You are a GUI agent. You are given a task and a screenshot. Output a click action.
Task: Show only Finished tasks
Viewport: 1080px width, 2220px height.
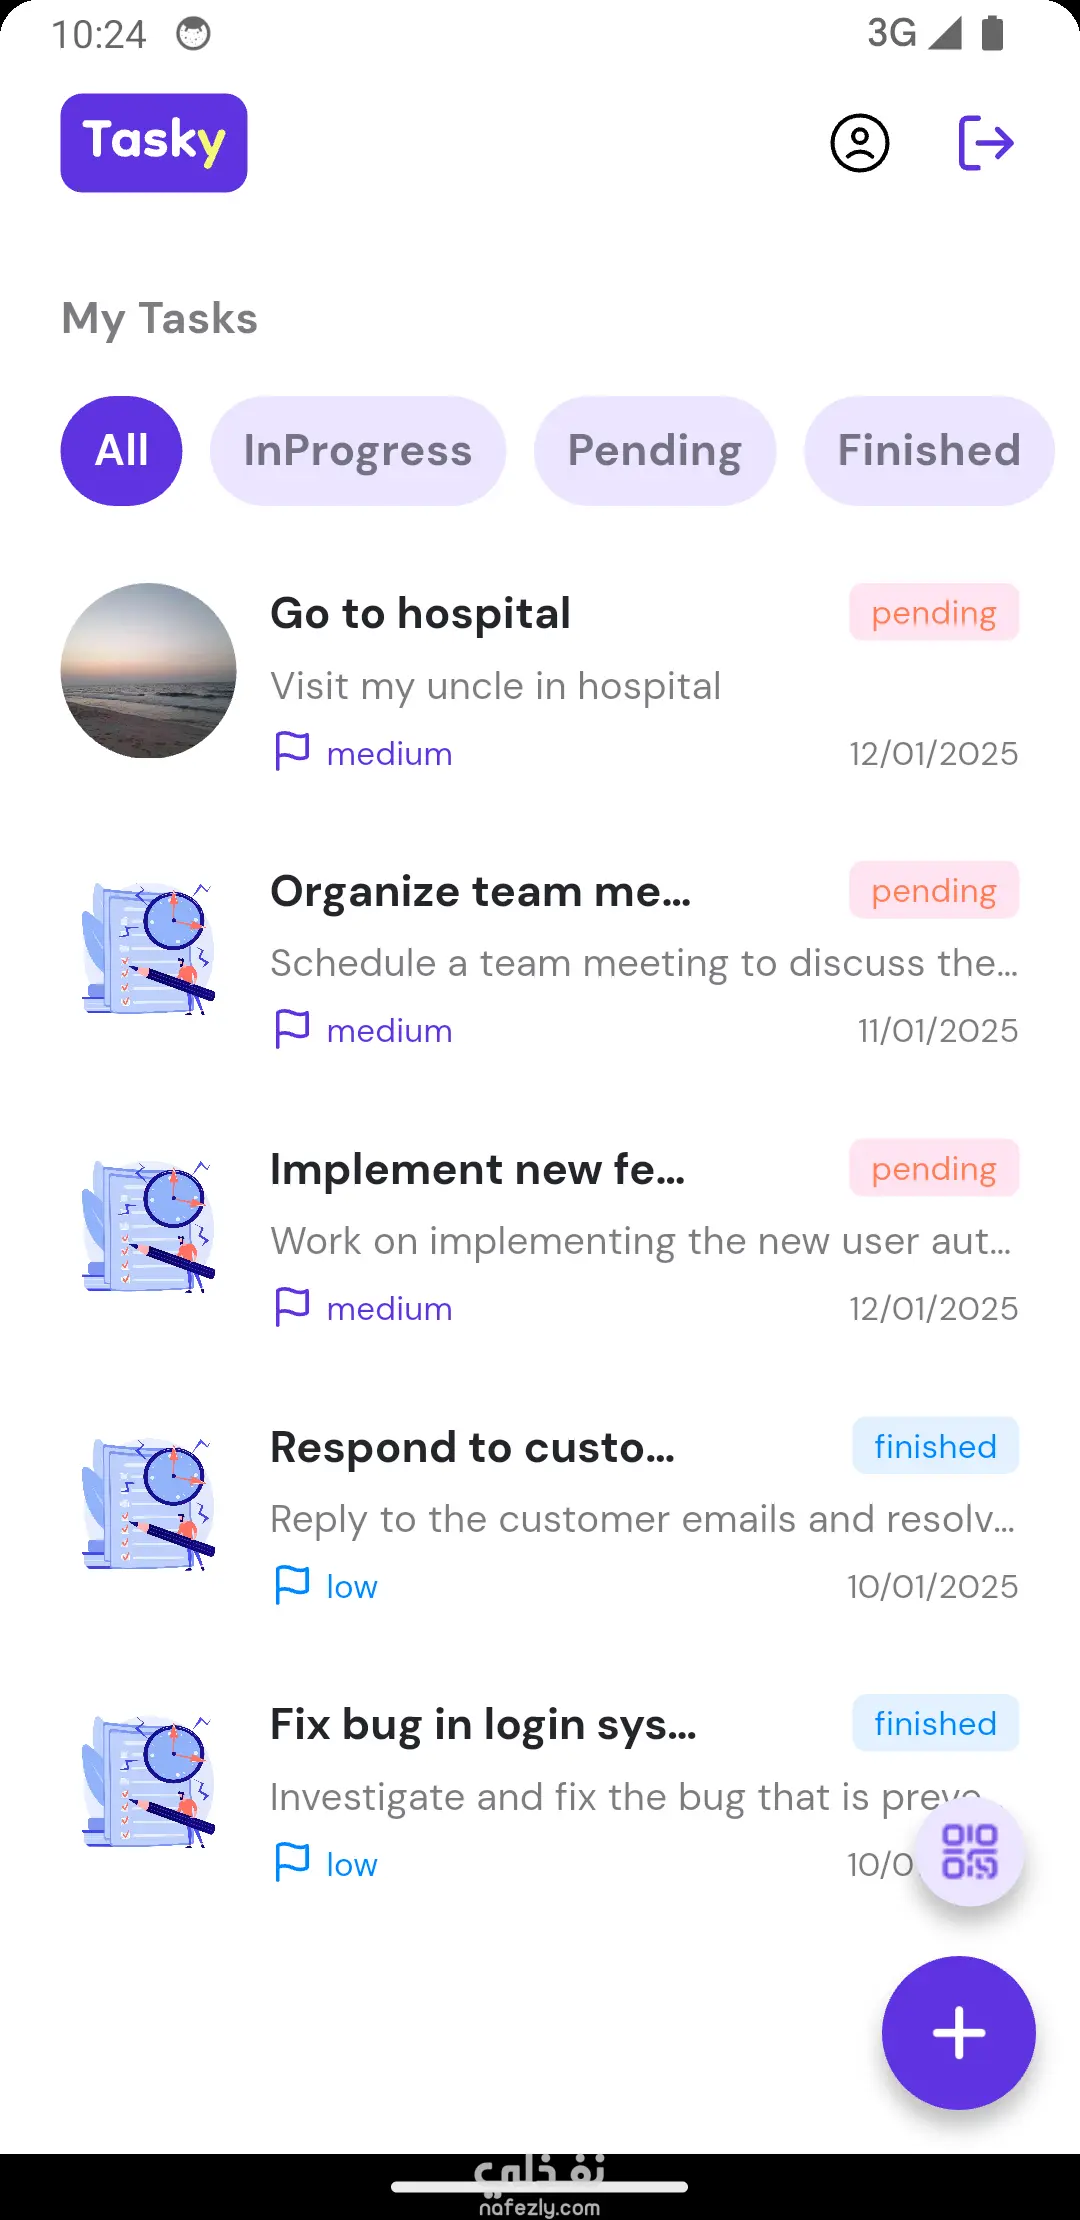[928, 451]
